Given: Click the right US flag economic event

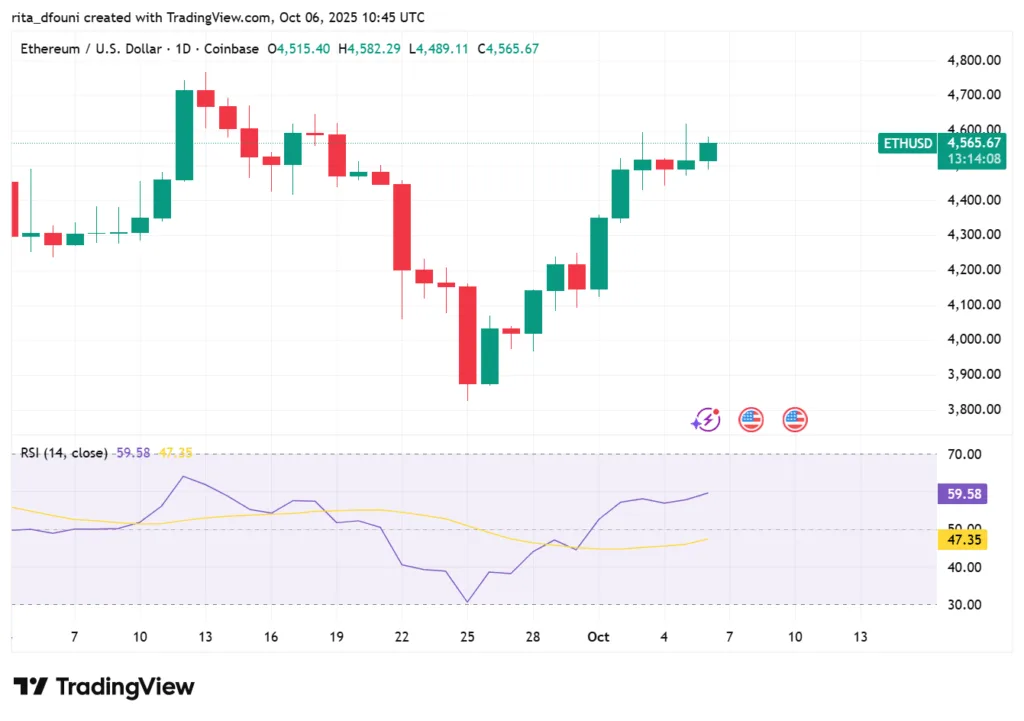Looking at the screenshot, I should [795, 420].
